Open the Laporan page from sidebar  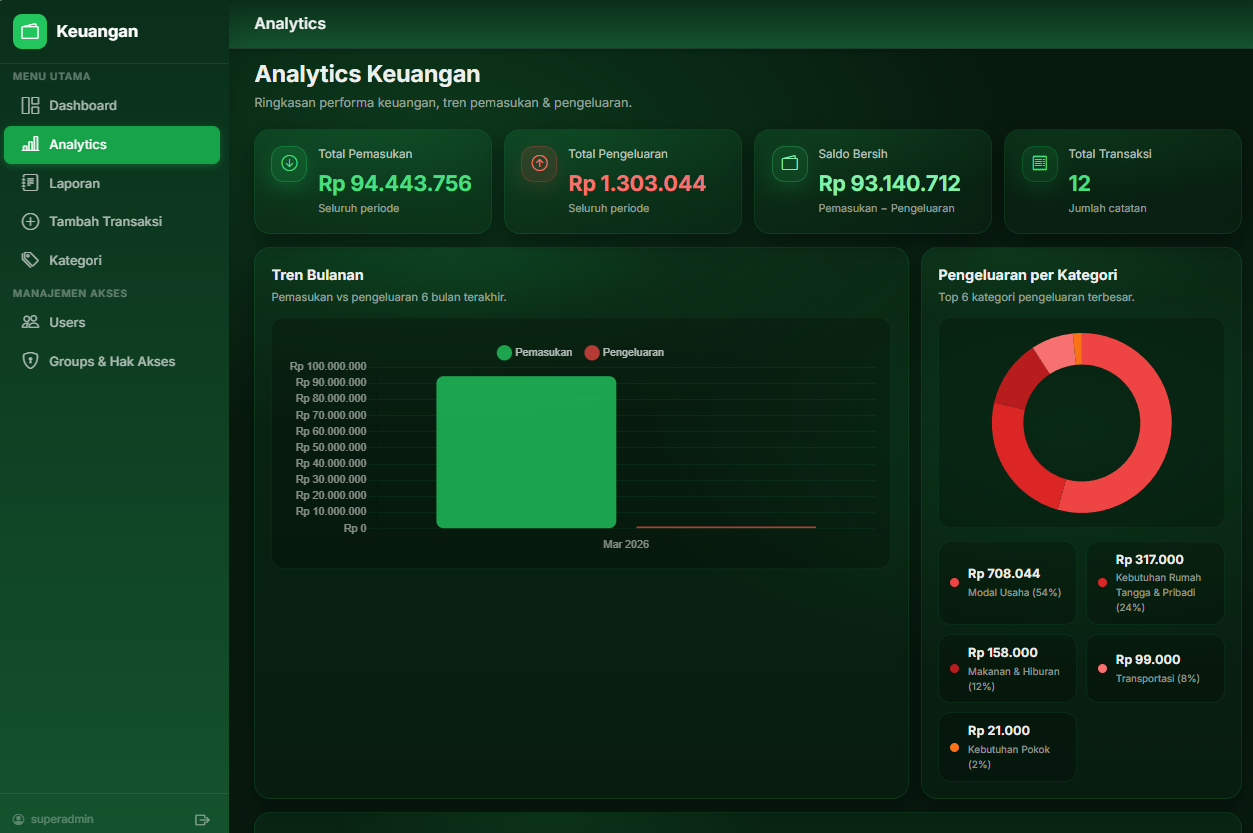point(75,184)
